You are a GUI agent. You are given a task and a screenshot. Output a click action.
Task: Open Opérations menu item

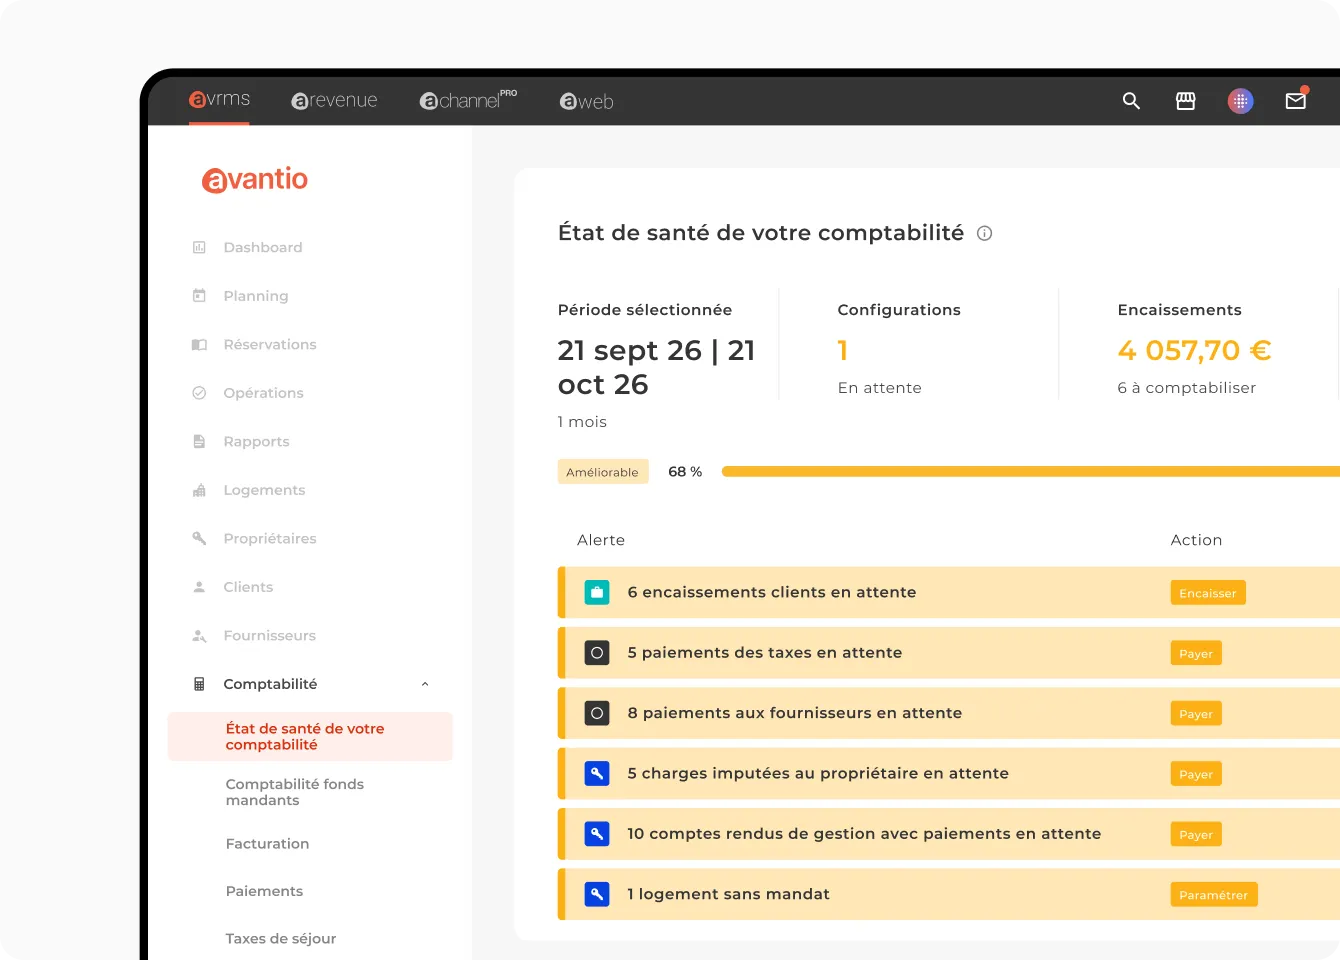(x=263, y=393)
